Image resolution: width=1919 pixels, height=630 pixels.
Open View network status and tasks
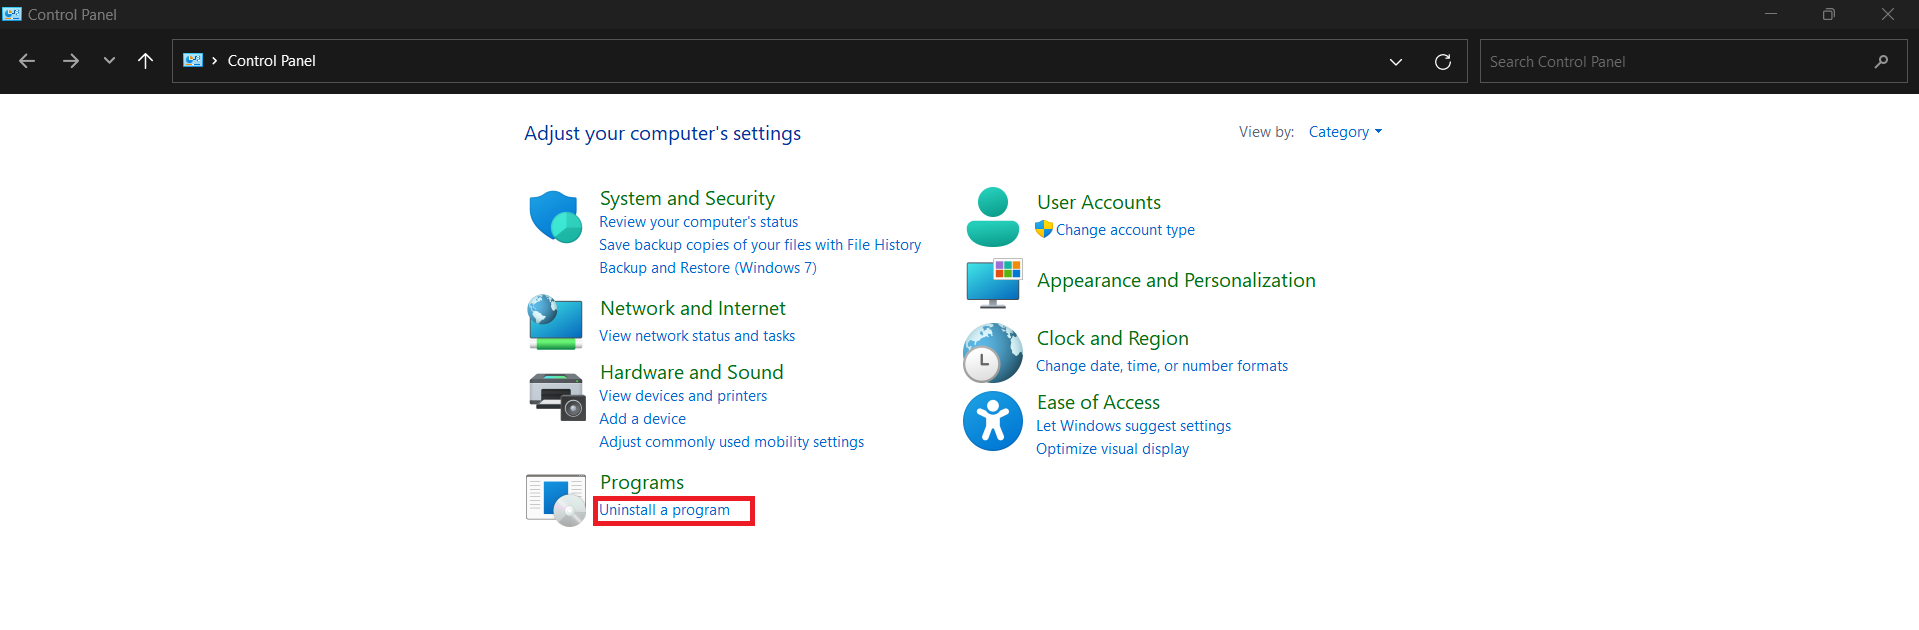pyautogui.click(x=697, y=336)
